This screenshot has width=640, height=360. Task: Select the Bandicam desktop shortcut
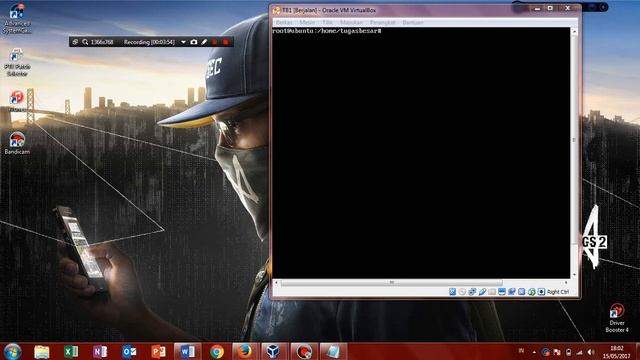[17, 143]
